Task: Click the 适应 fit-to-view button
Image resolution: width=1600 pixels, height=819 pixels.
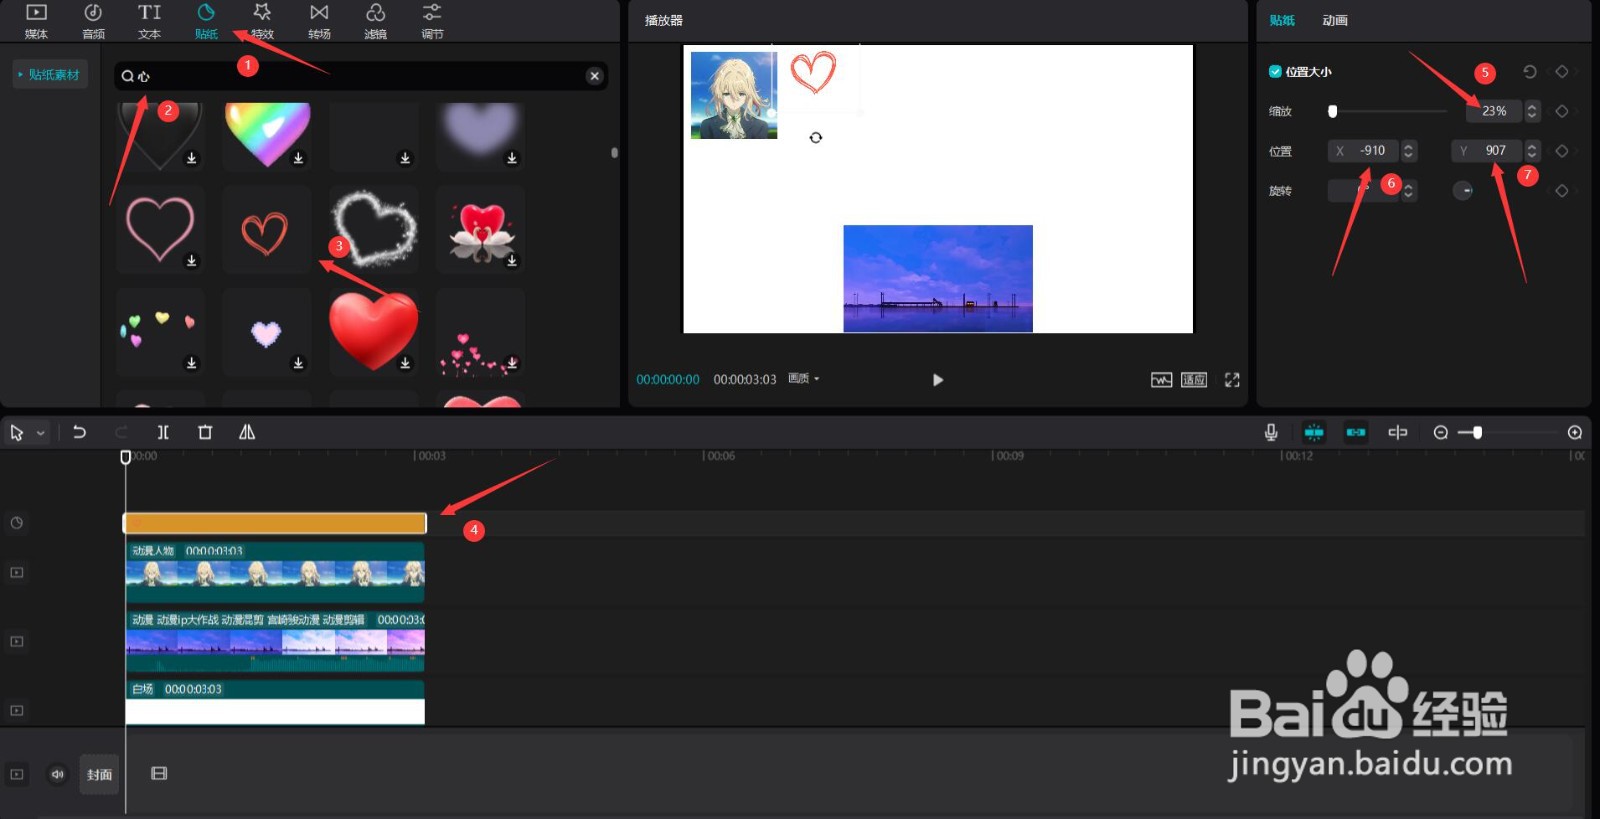Action: (1194, 380)
